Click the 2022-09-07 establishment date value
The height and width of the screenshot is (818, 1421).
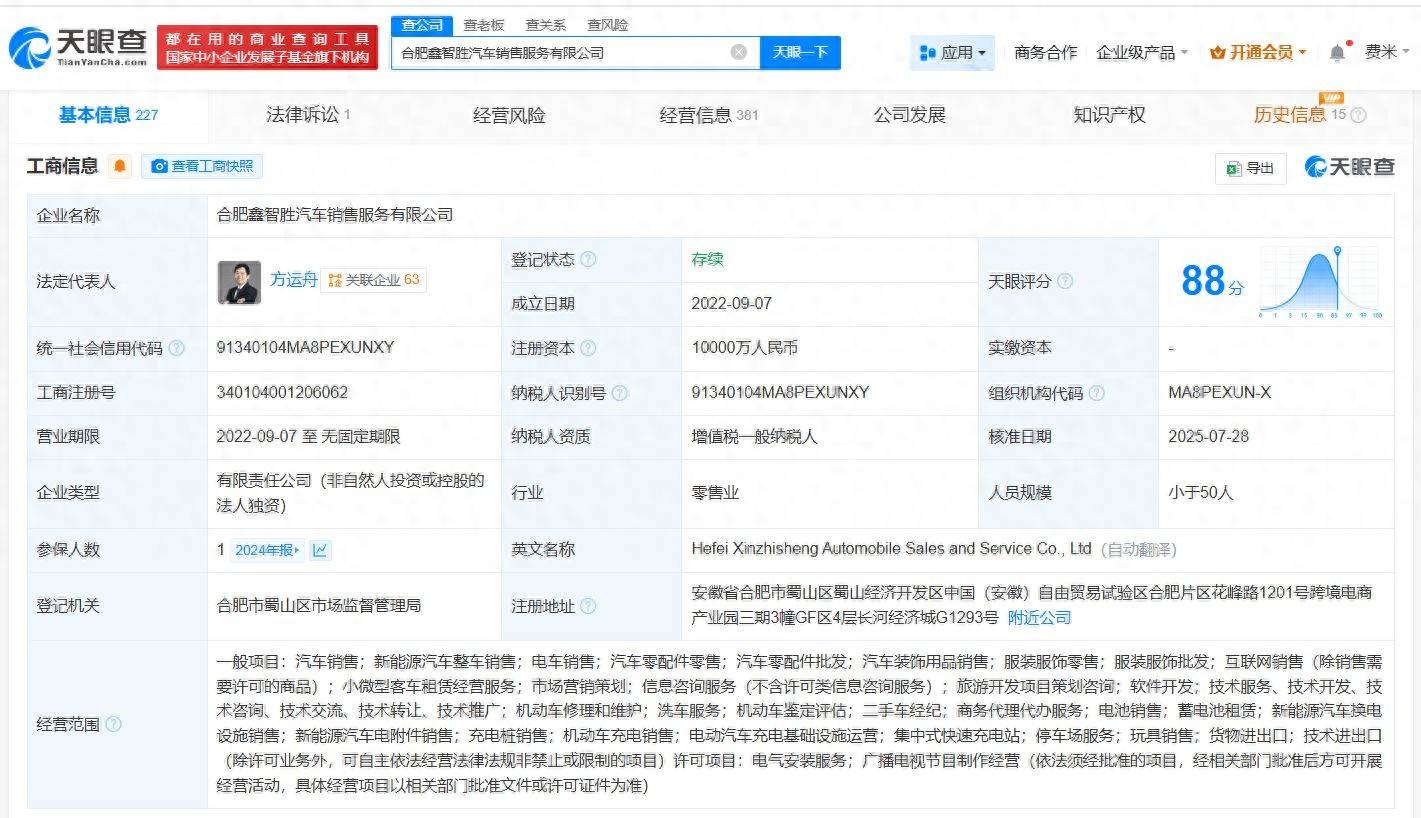(731, 304)
